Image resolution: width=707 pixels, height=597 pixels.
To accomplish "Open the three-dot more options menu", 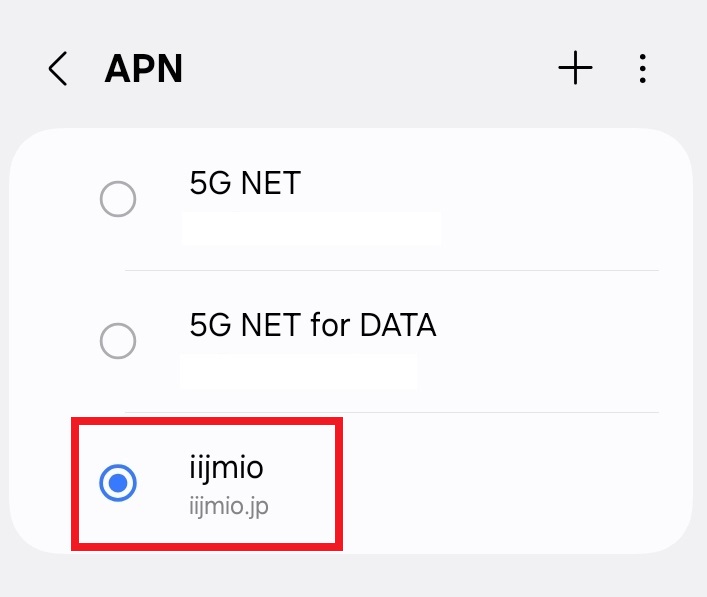I will (643, 69).
